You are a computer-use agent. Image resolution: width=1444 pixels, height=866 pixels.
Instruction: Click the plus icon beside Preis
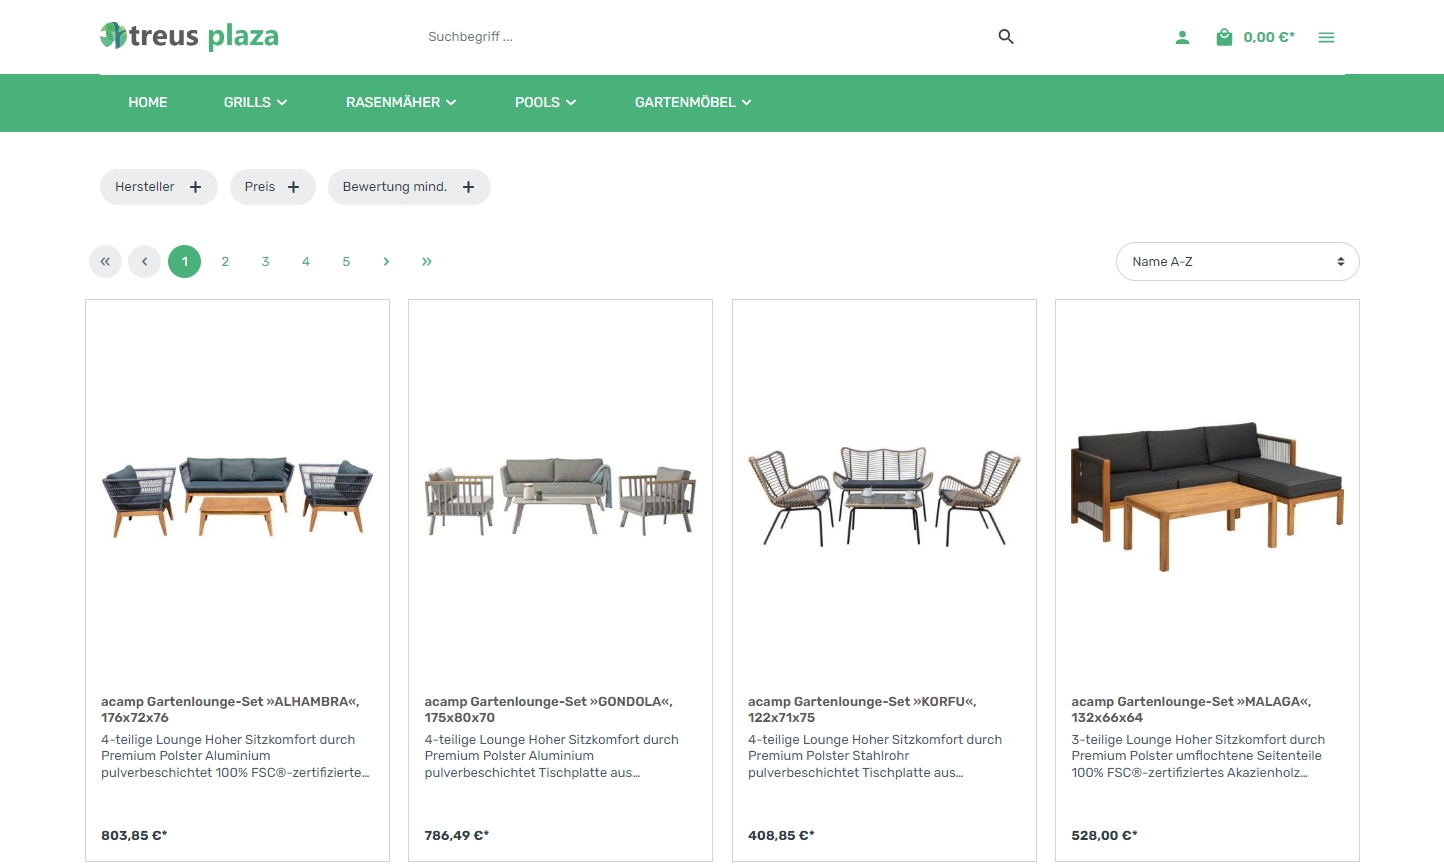293,187
